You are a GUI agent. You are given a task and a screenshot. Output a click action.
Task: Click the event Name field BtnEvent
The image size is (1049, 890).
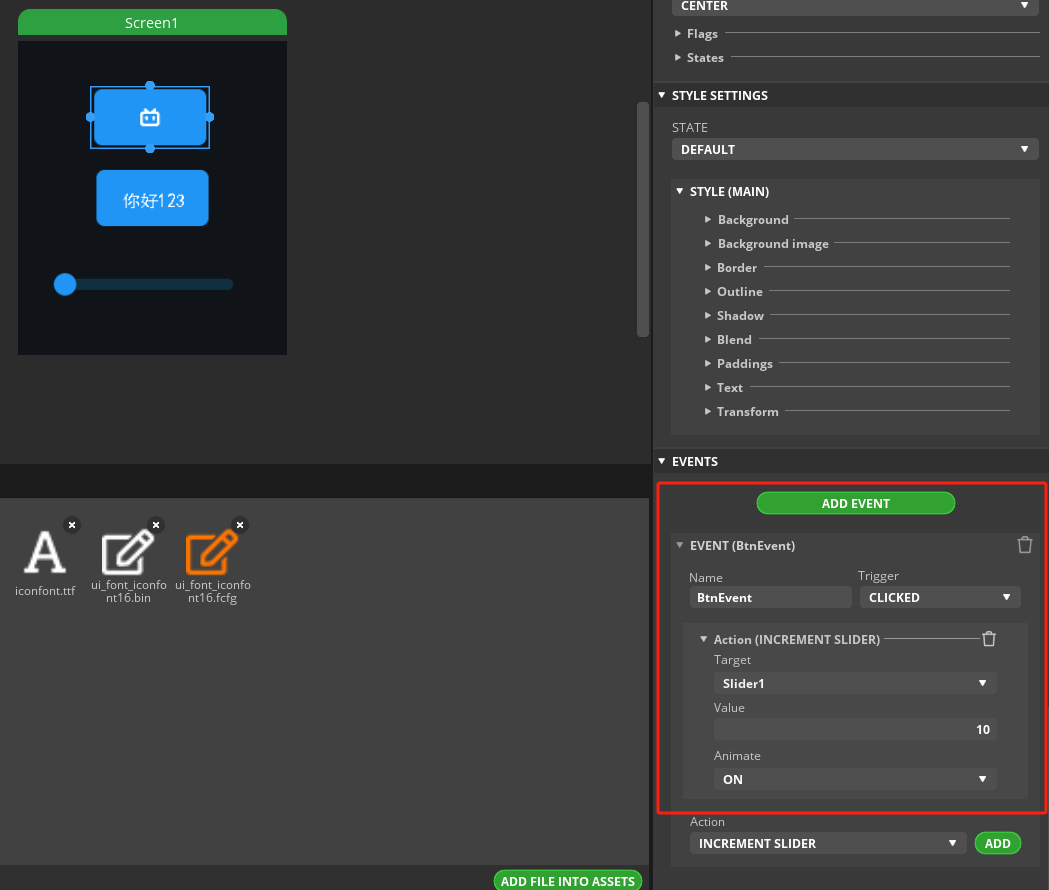pos(769,597)
